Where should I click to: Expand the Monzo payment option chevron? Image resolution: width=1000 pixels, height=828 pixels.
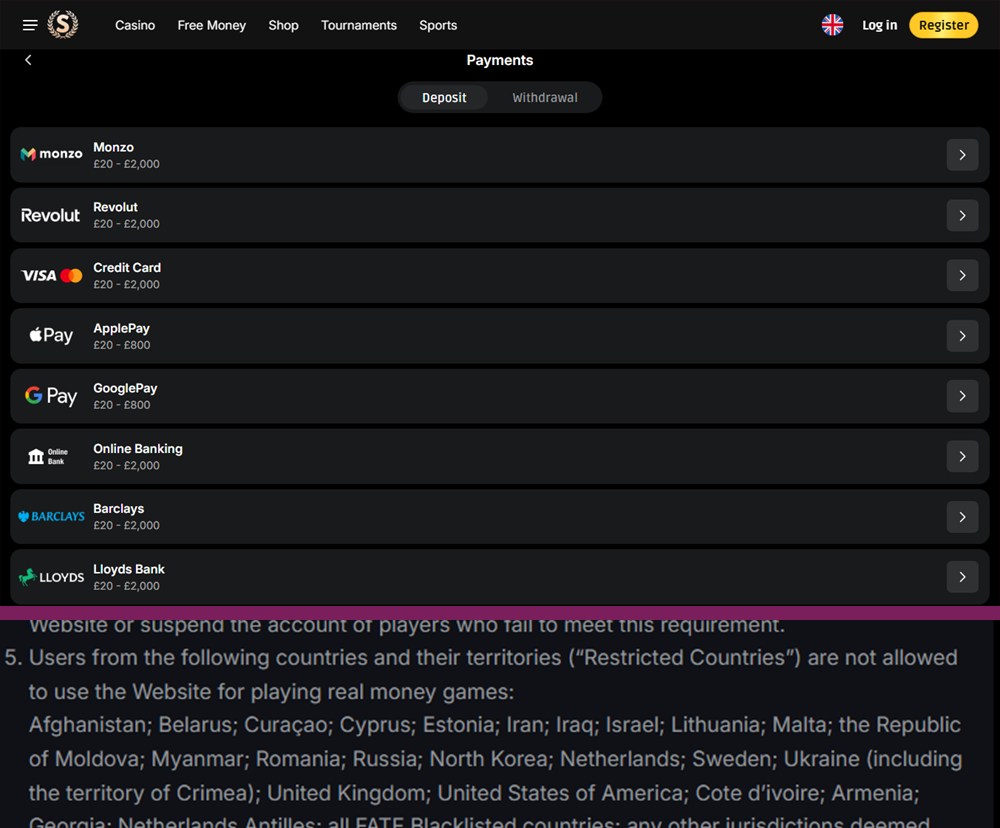962,155
